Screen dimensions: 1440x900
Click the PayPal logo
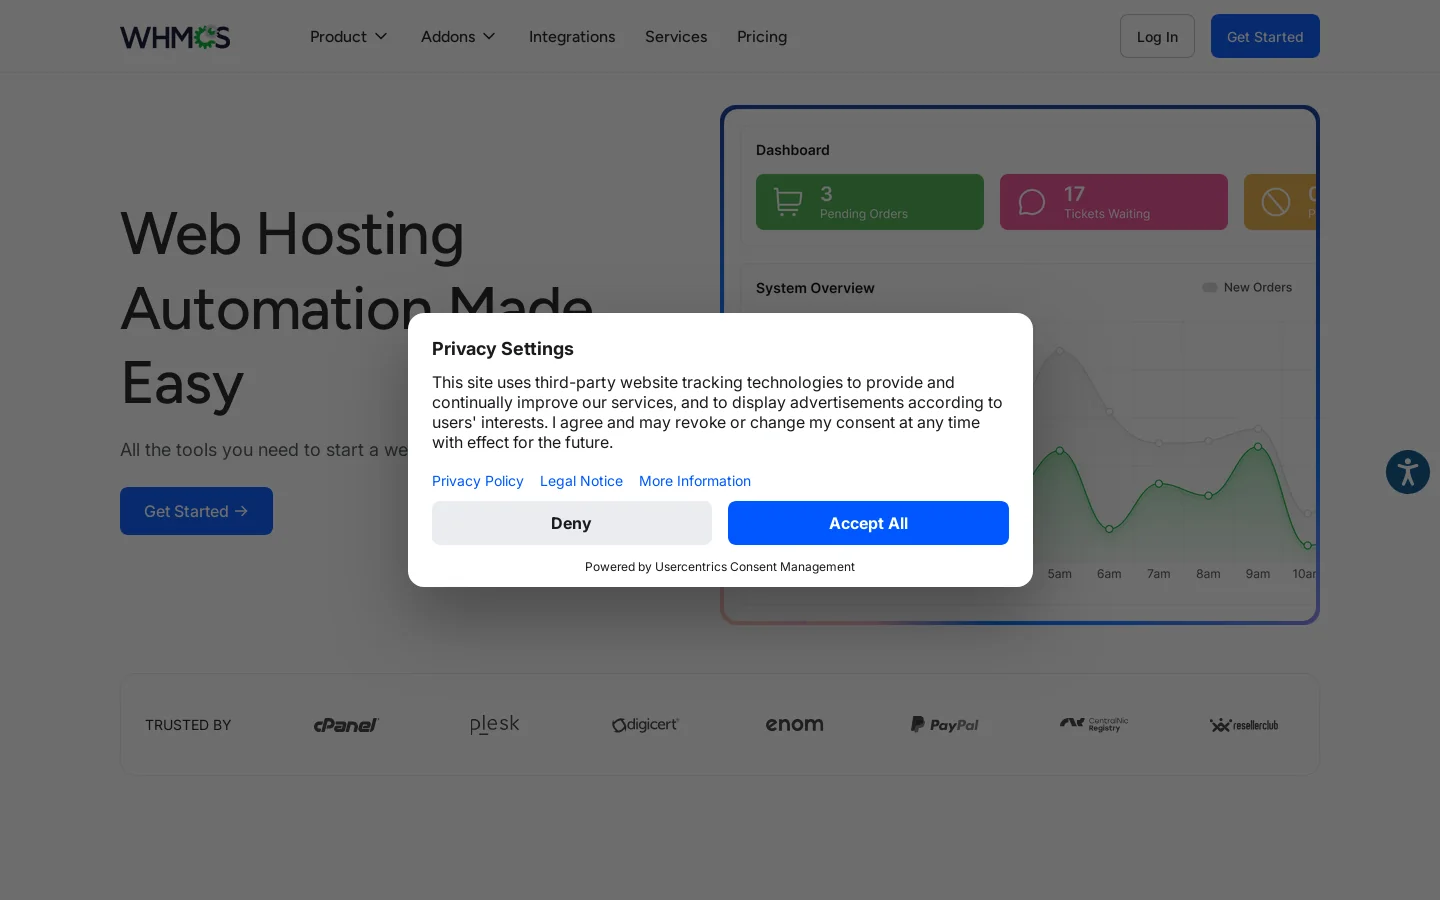point(945,725)
